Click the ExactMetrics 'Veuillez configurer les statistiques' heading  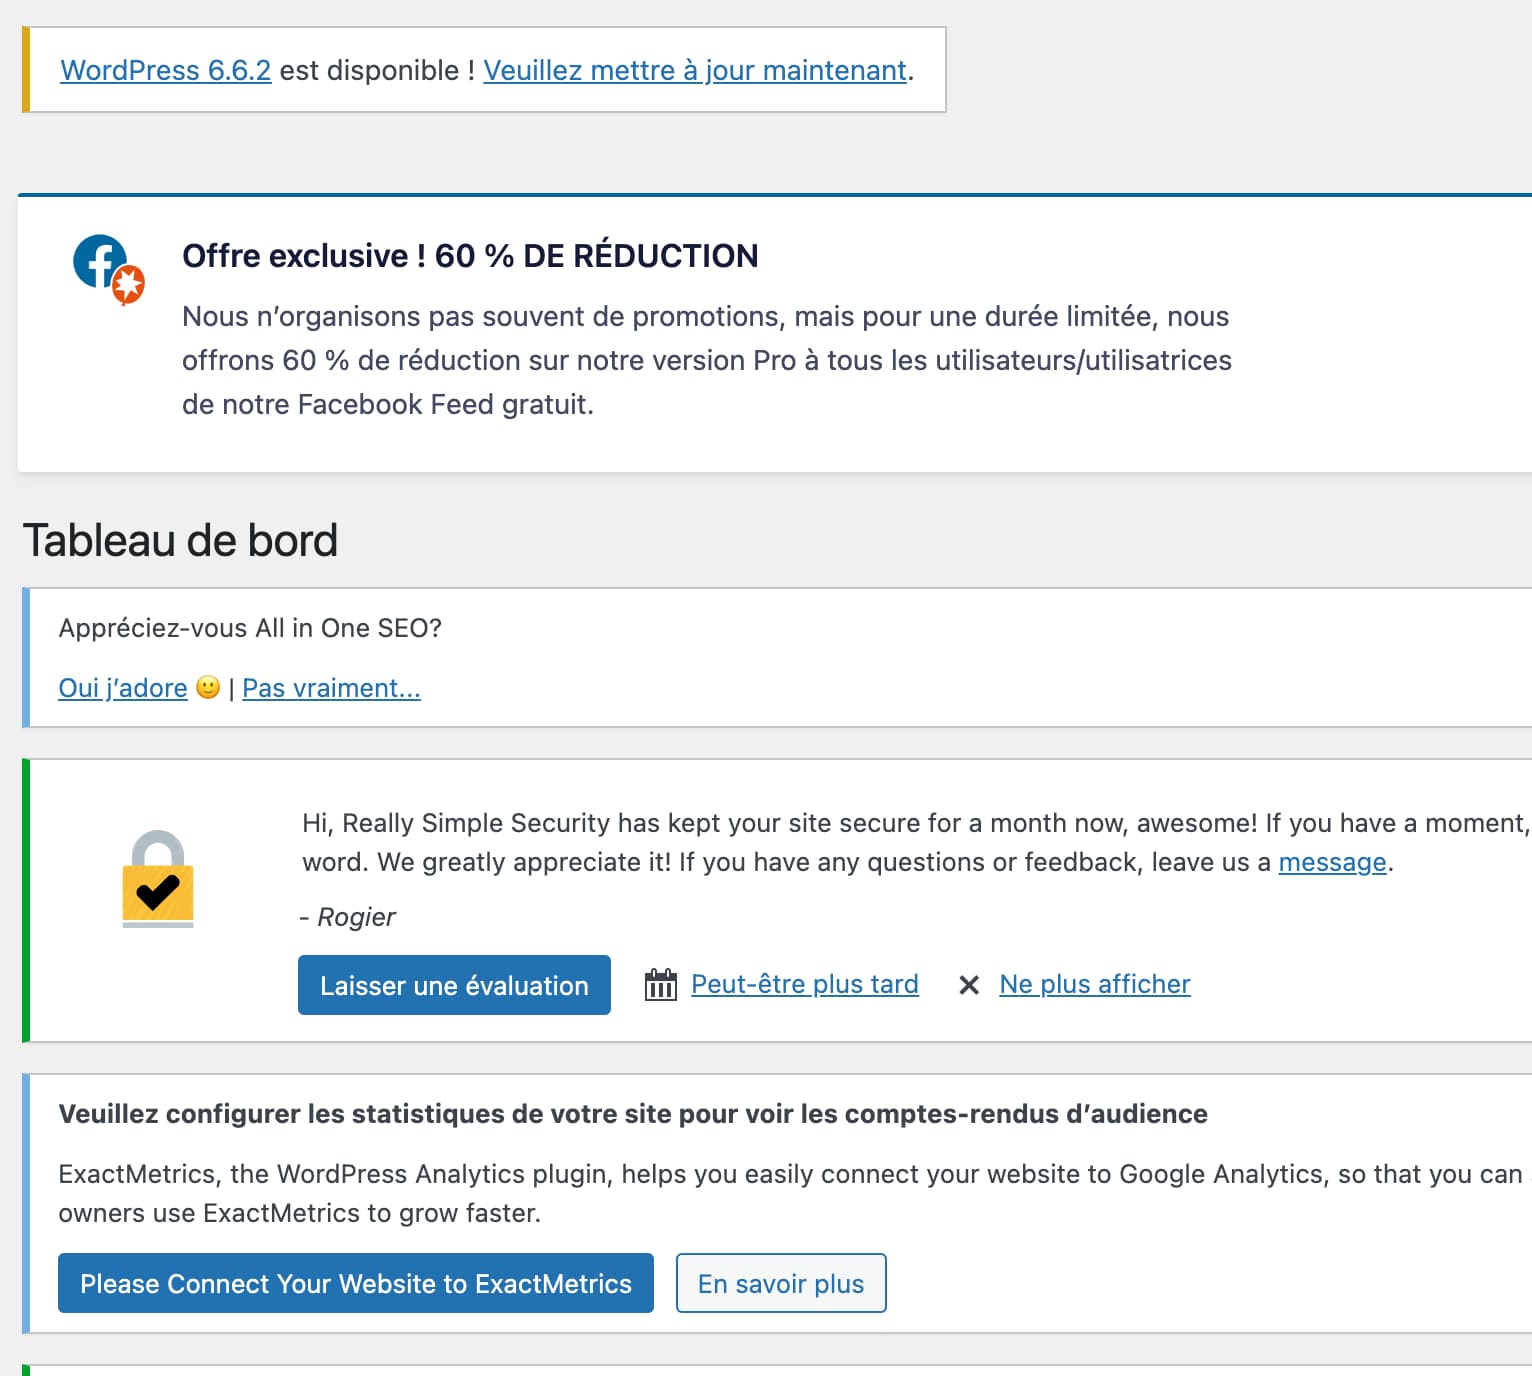pos(633,1114)
